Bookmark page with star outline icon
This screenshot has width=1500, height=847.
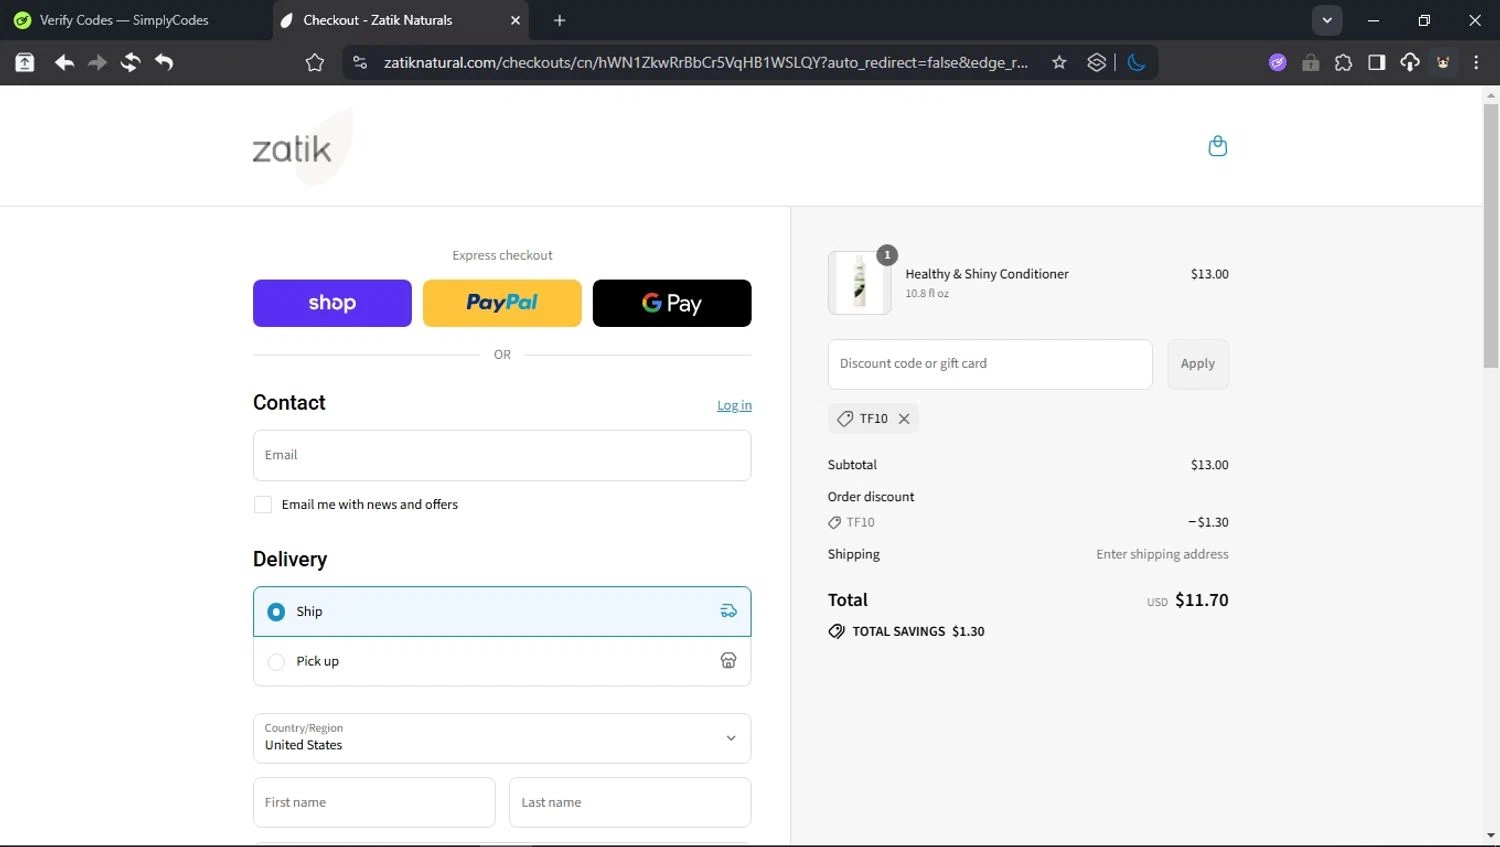tap(315, 63)
